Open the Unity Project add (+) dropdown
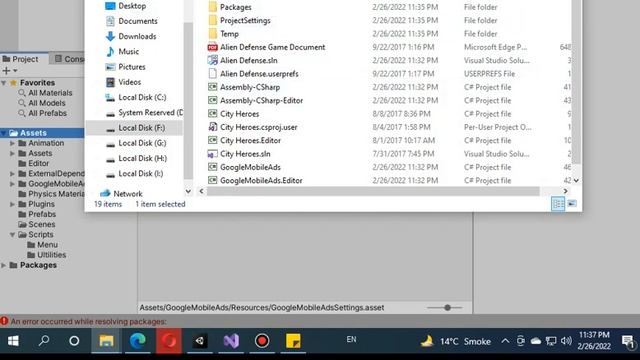 click(10, 71)
